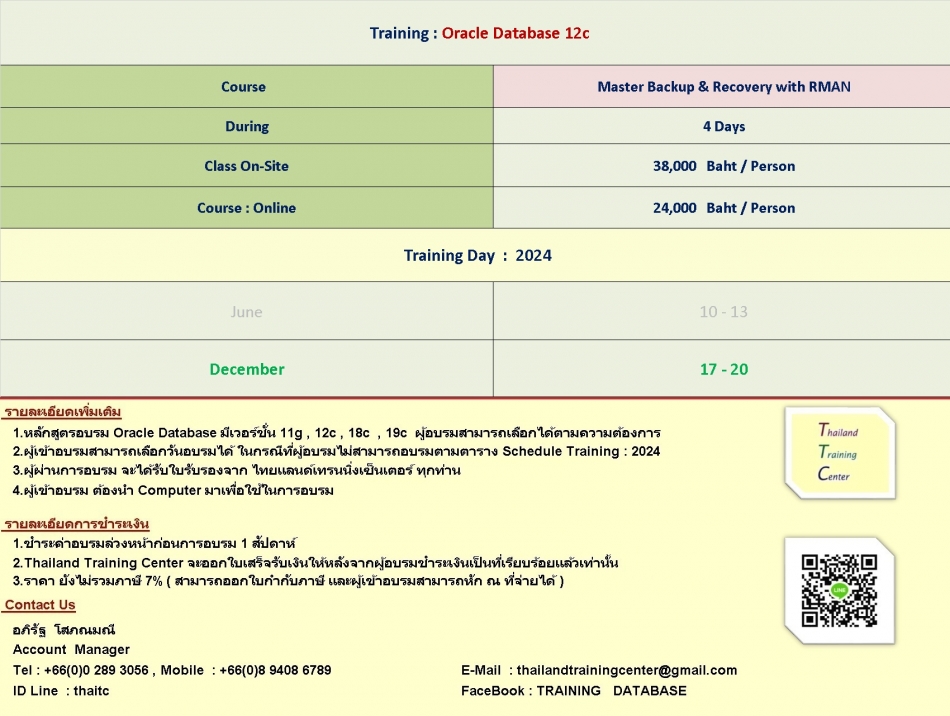
Task: Click the 'Account Manager' title
Action: pyautogui.click(x=71, y=649)
